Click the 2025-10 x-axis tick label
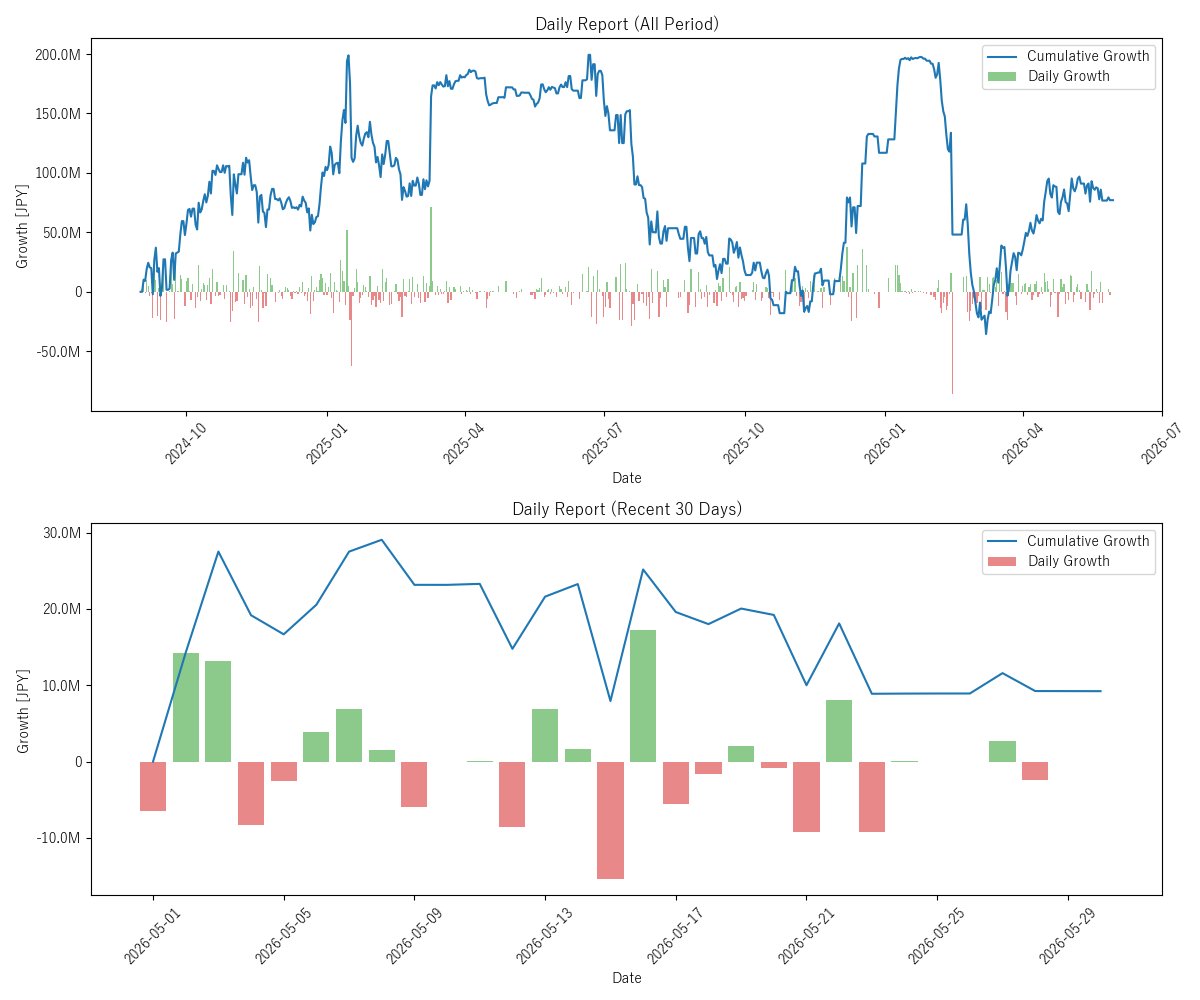1200x1000 pixels. tap(745, 441)
